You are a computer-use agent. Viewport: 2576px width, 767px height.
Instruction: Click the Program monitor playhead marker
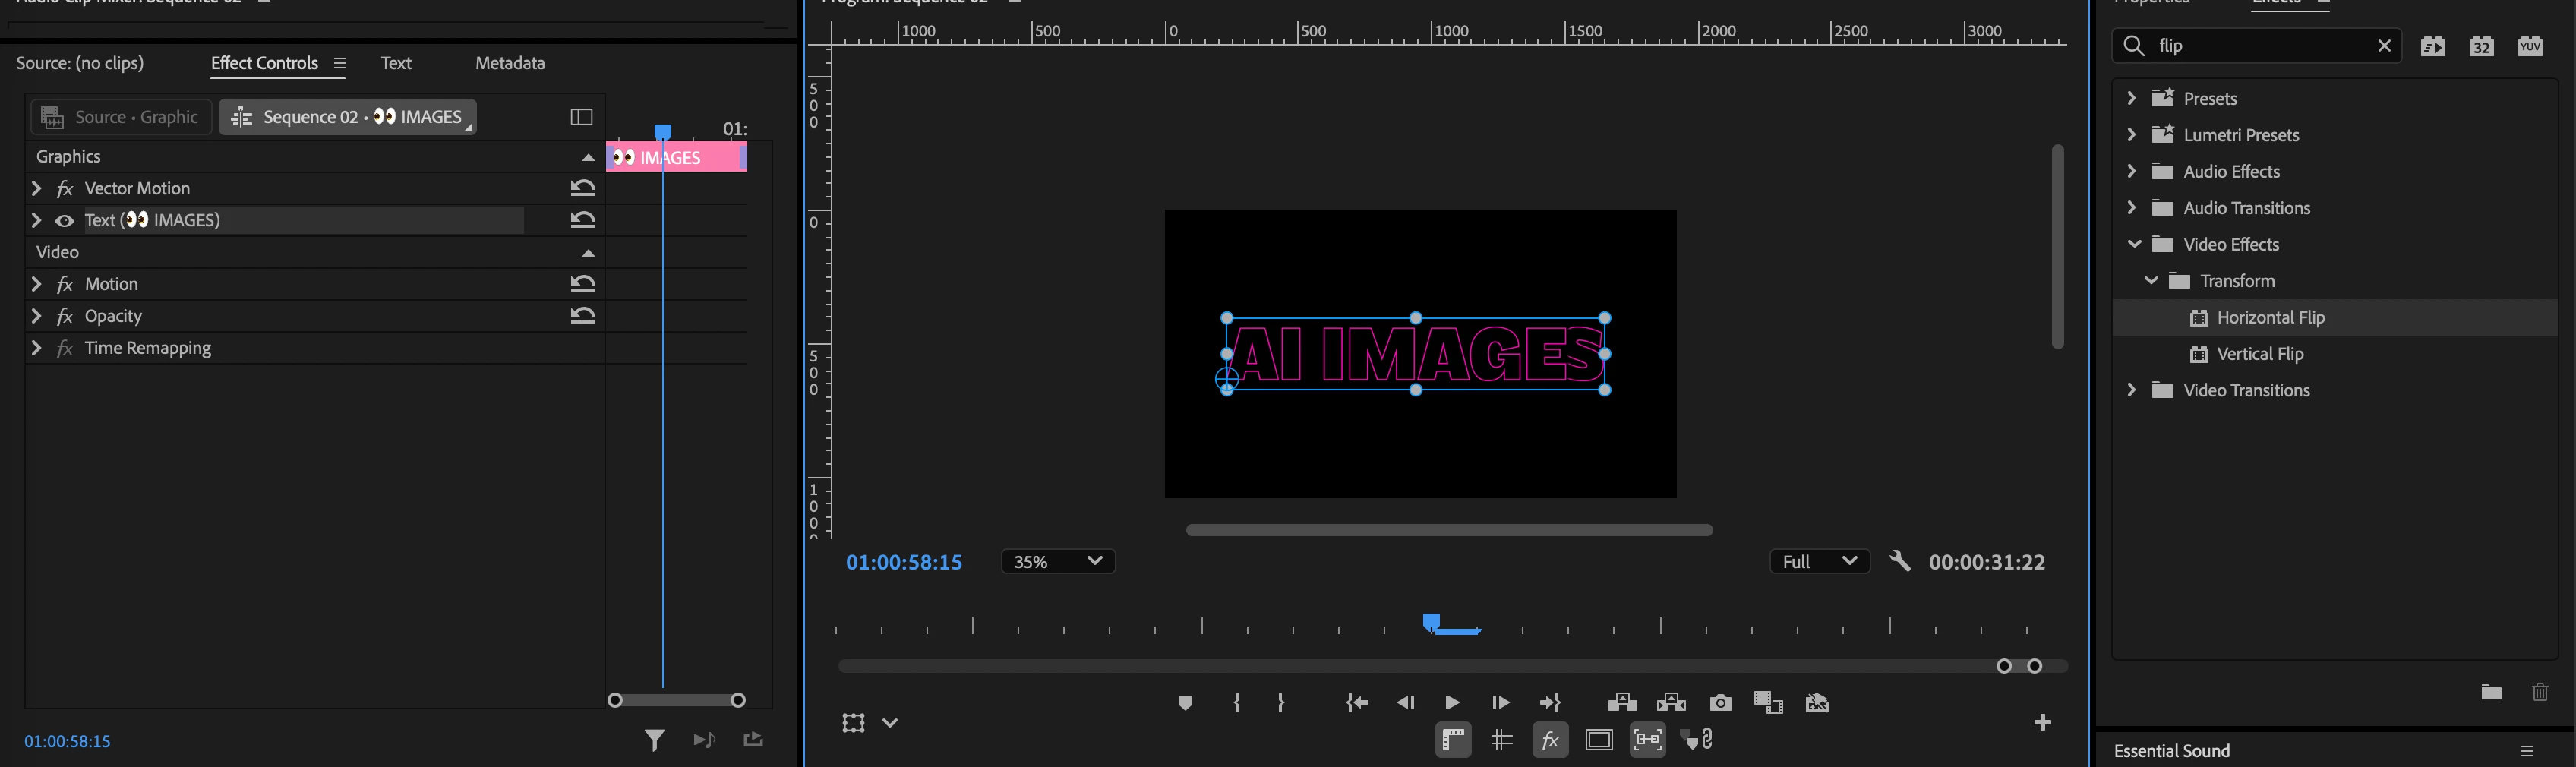click(x=1431, y=622)
